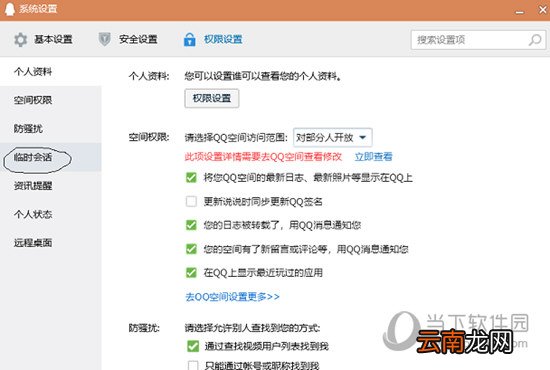
Task: Click the 权限设置 button under 个人资料
Action: click(212, 98)
